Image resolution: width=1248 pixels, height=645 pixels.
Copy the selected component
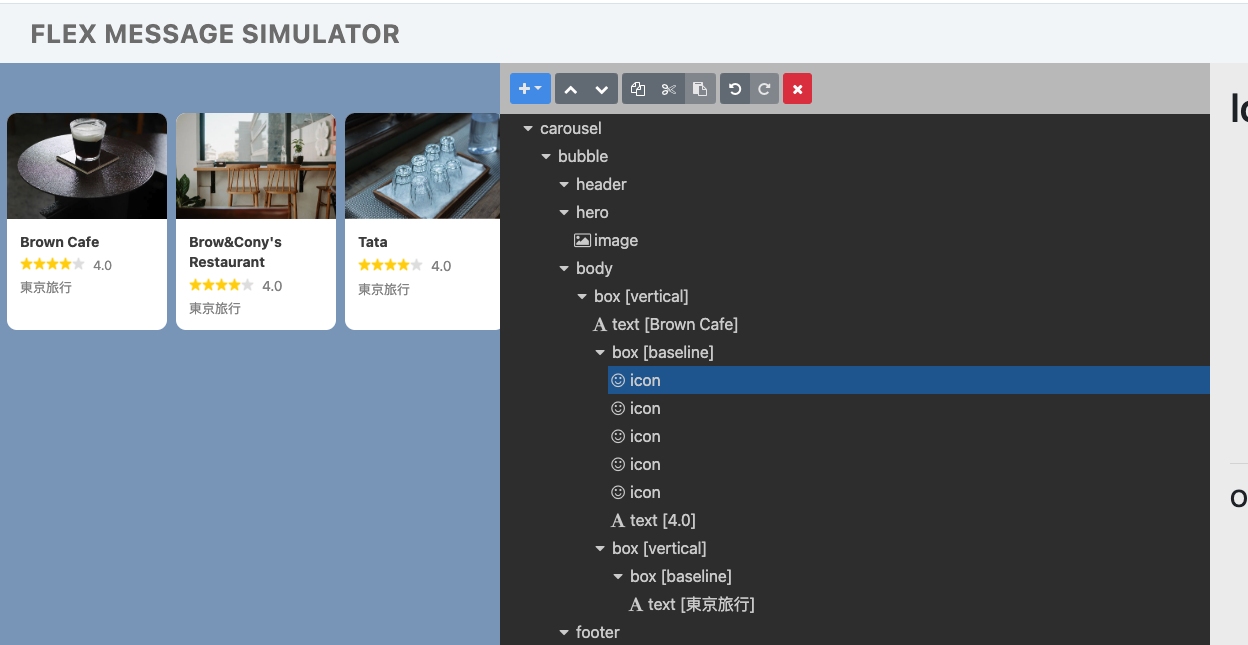(x=638, y=89)
